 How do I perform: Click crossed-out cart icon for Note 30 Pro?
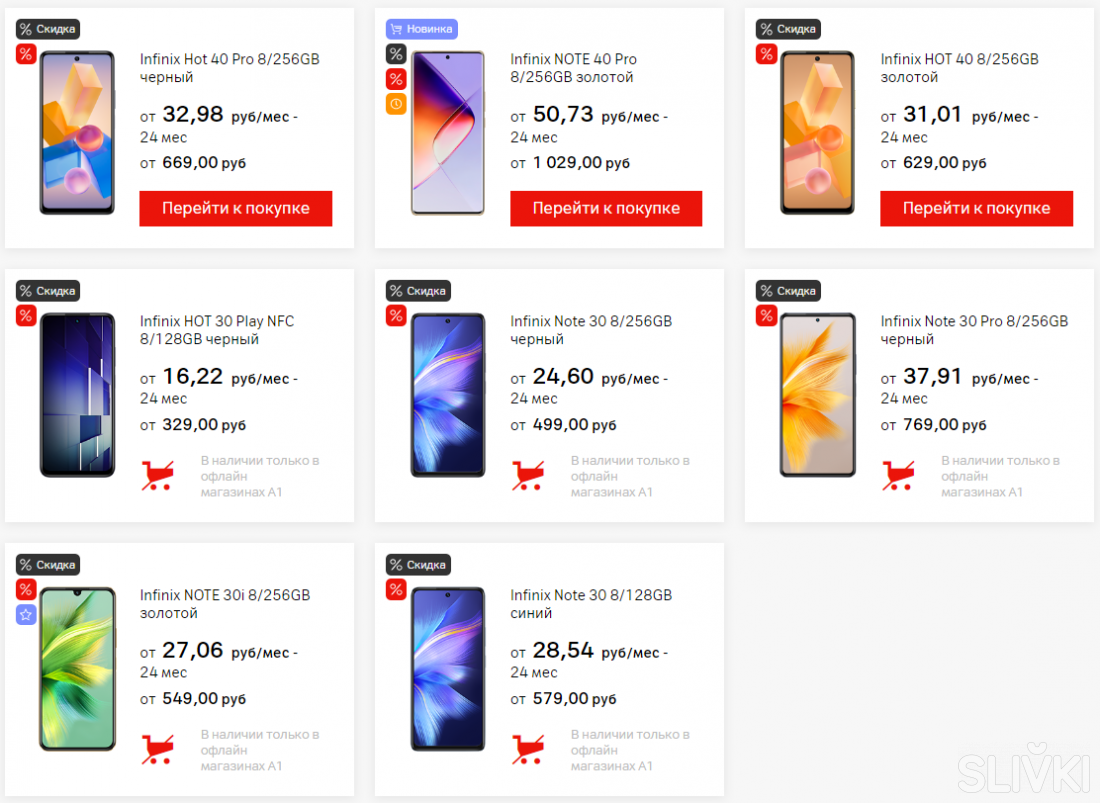pos(898,475)
